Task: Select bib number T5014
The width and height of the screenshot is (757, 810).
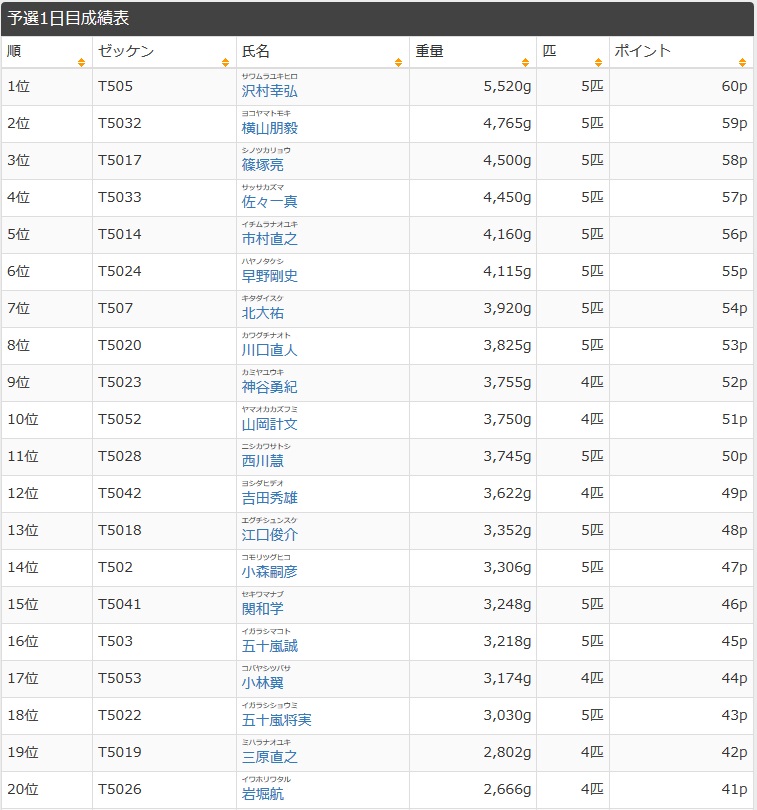Action: coord(119,235)
